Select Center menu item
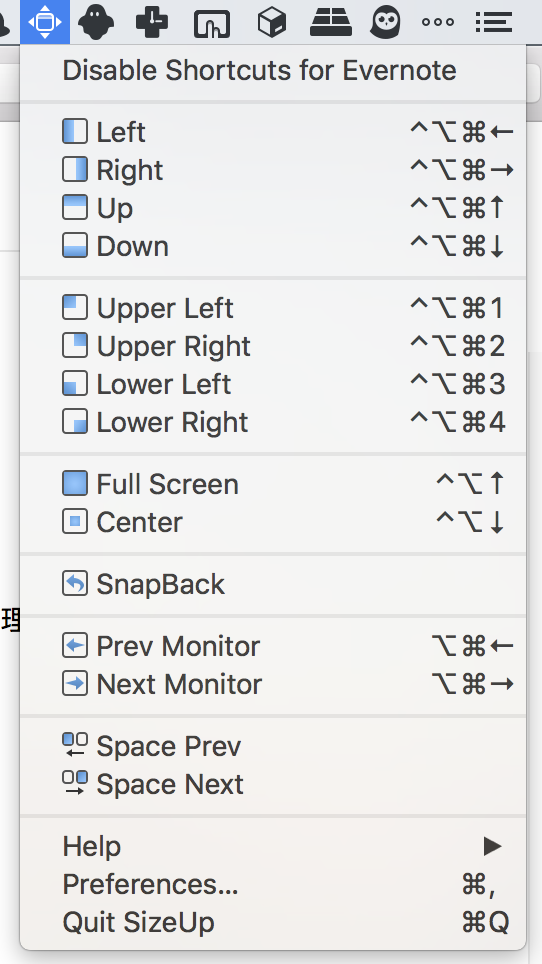Screen dimensions: 542x964 (273, 522)
